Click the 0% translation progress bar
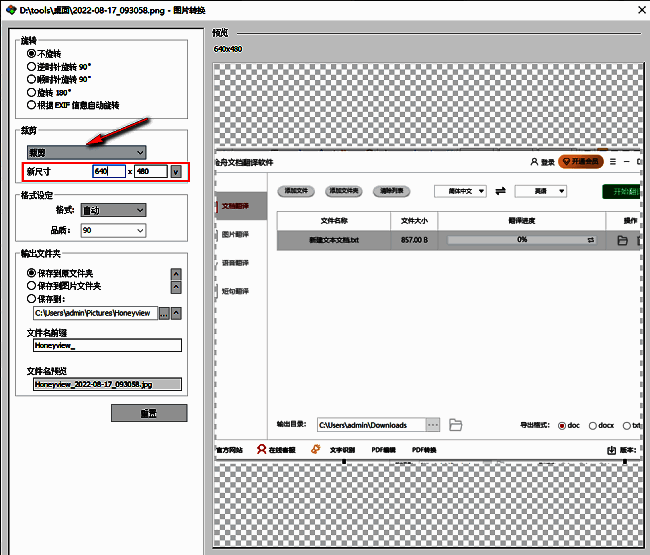 [521, 241]
